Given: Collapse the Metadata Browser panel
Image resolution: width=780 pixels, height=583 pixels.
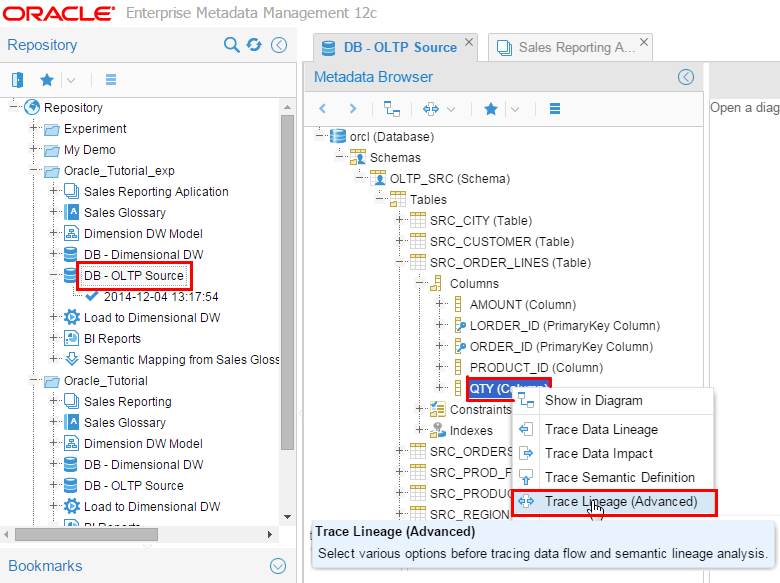Looking at the screenshot, I should 686,77.
